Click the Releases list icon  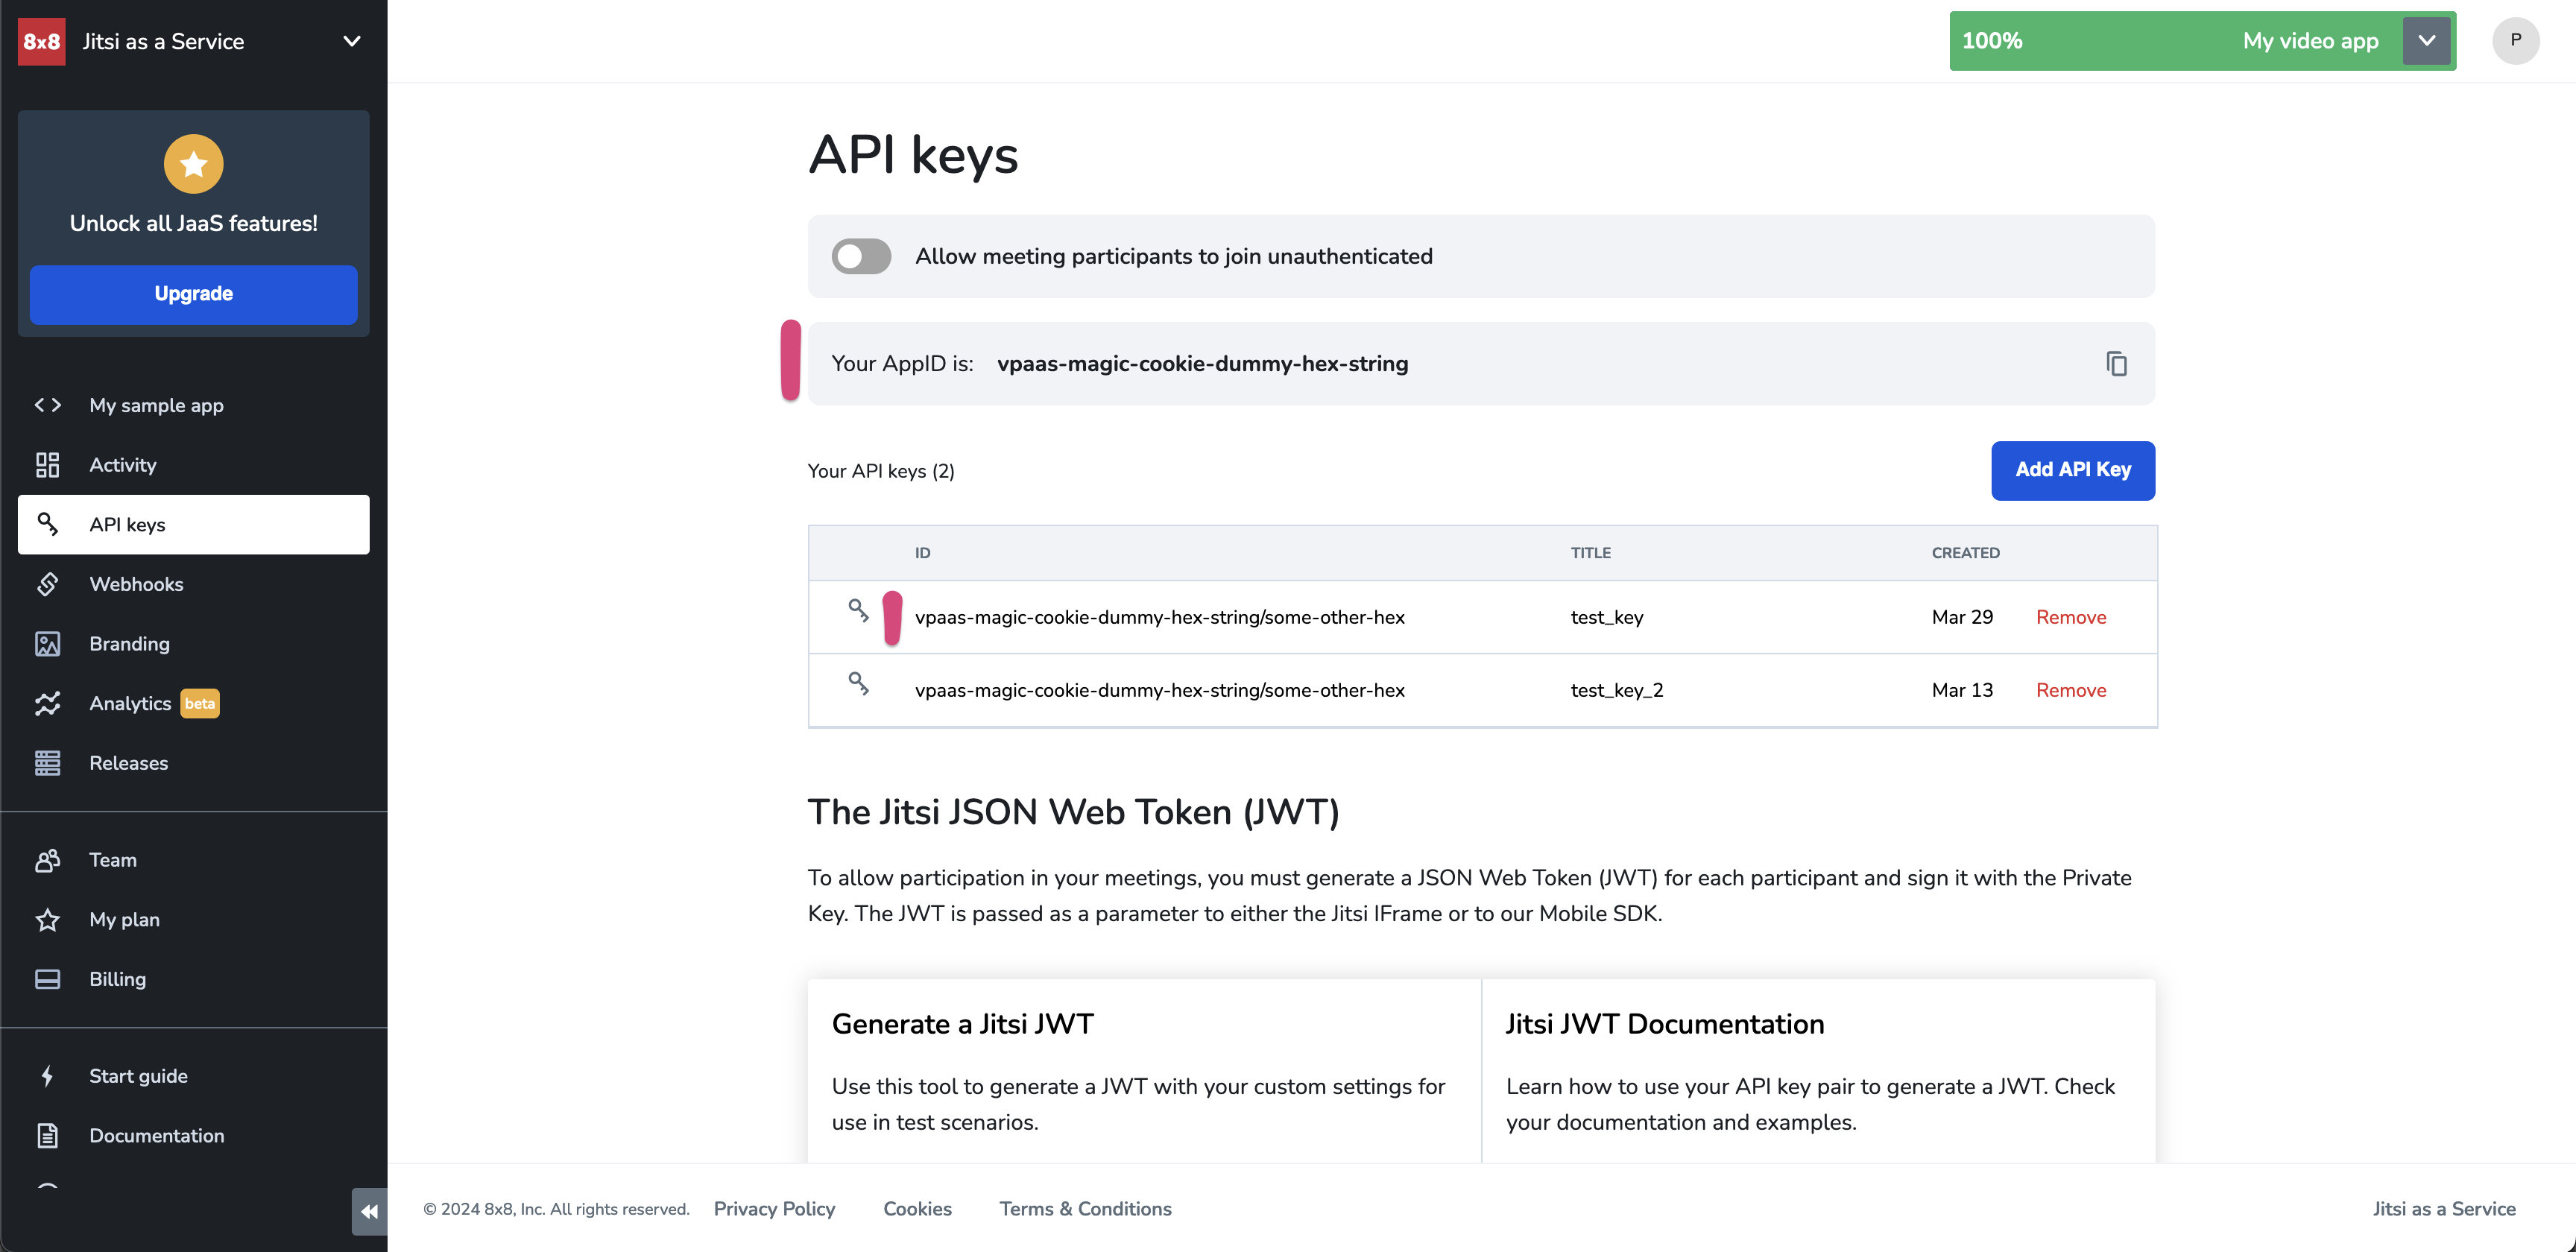(47, 763)
